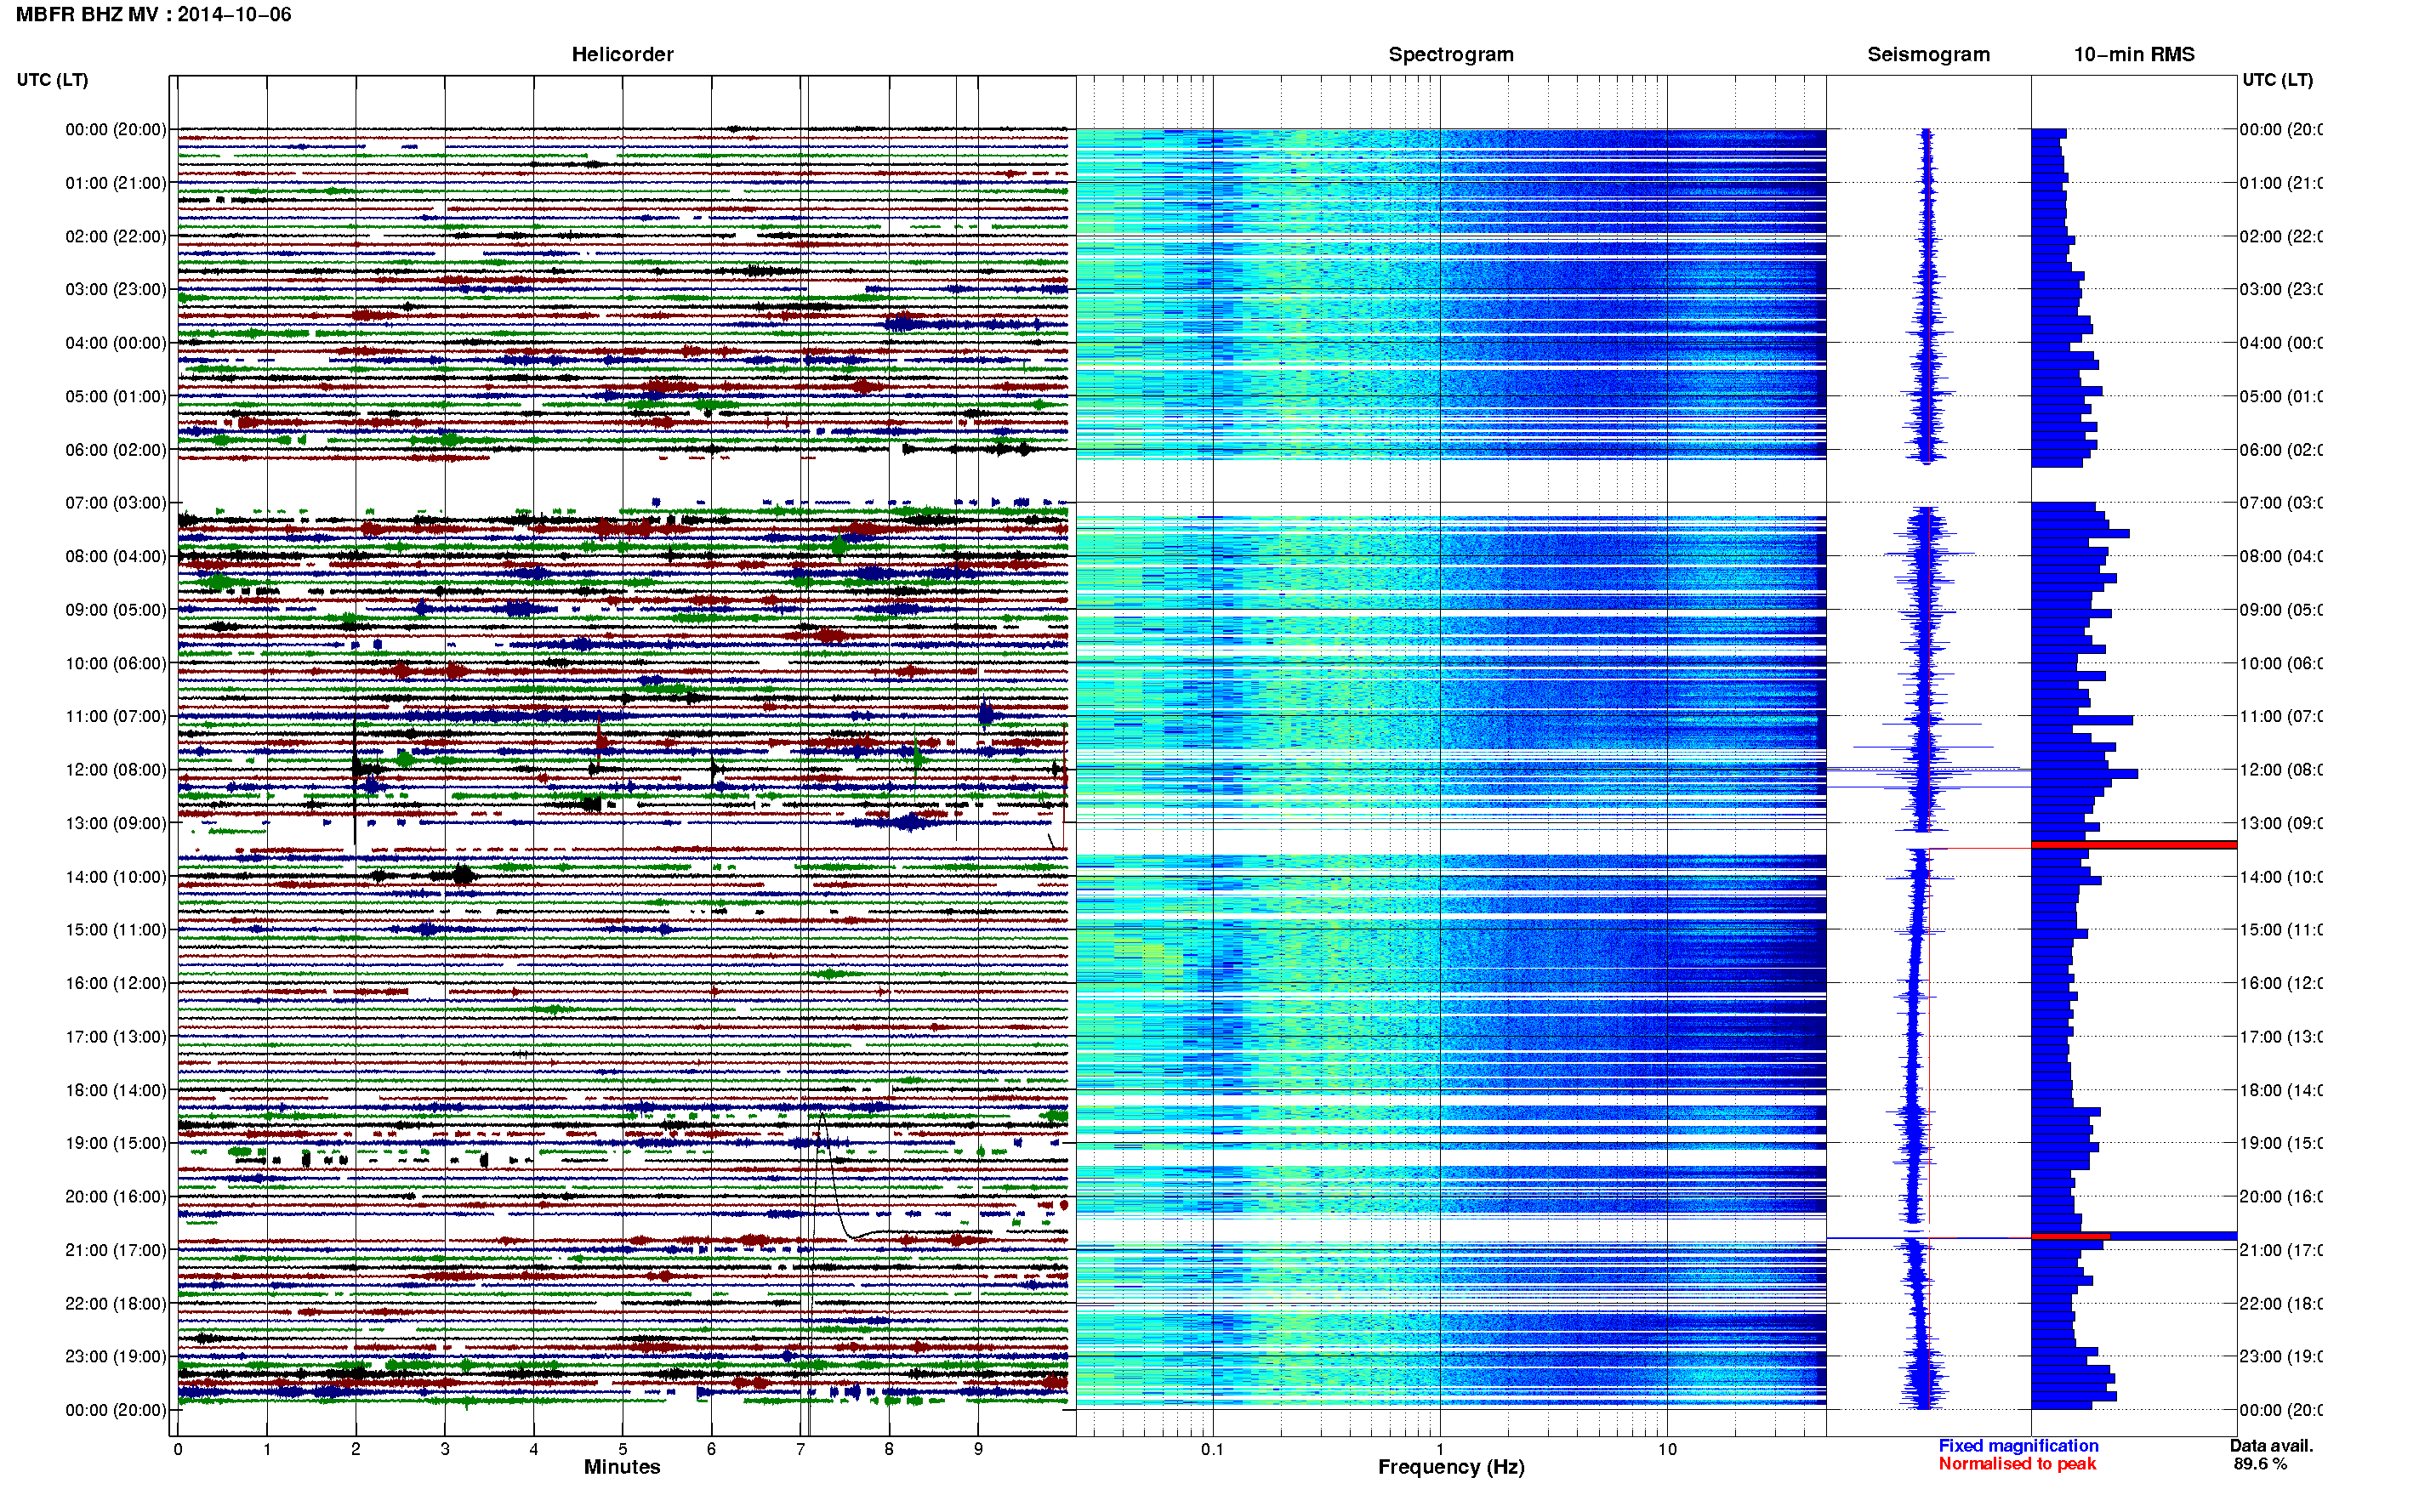Click the Frequency (Hz) axis label
This screenshot has width=2419, height=1512.
(x=1451, y=1468)
